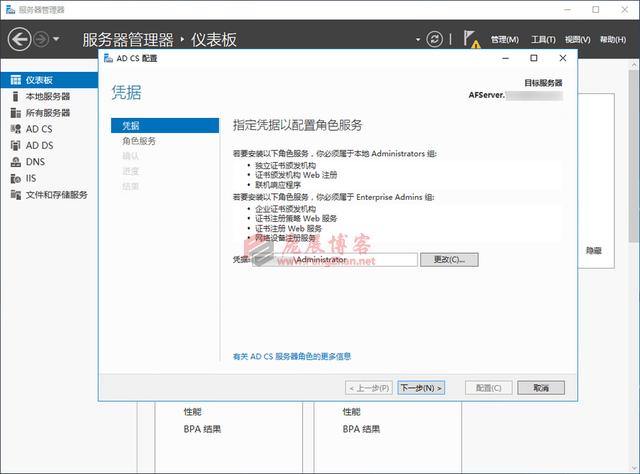Click the AFServer target server name

pyautogui.click(x=516, y=95)
